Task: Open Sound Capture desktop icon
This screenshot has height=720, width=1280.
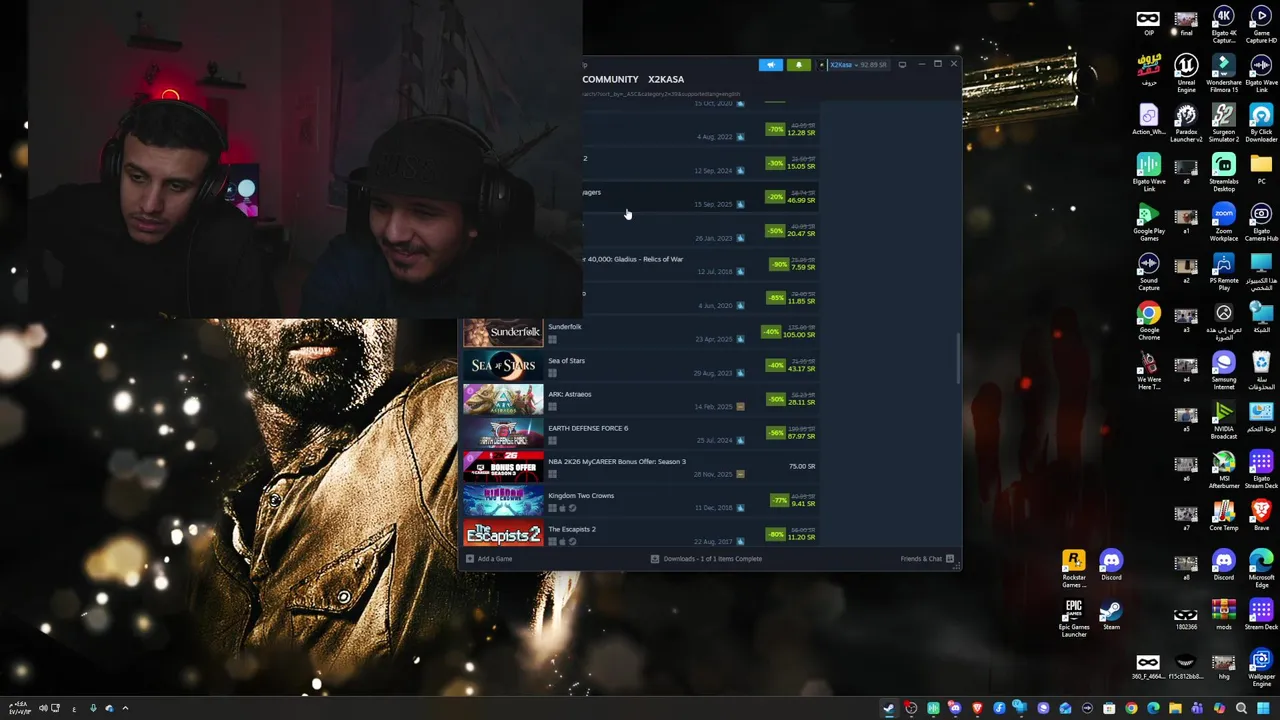Action: [1148, 271]
